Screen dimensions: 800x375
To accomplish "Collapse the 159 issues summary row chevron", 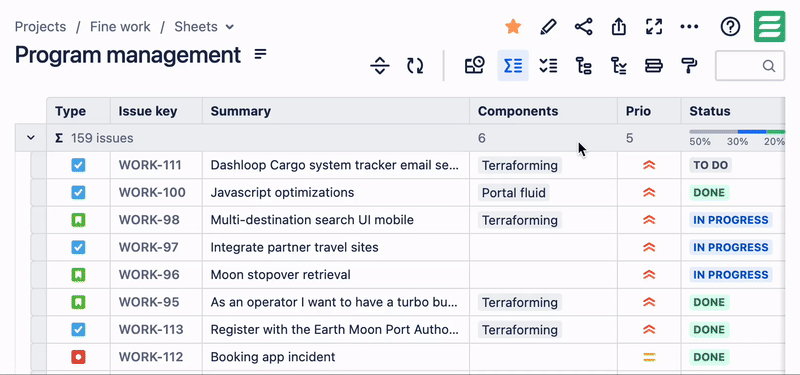I will (31, 138).
